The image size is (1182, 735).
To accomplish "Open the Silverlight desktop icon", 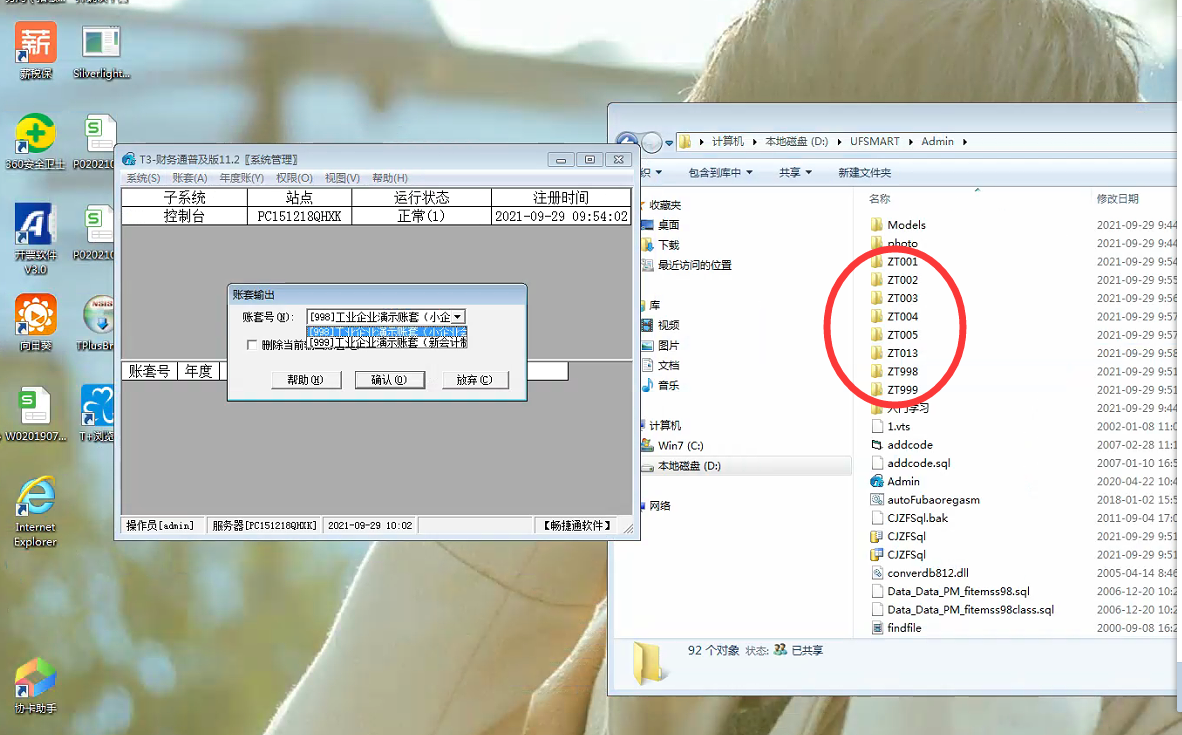I will (101, 49).
